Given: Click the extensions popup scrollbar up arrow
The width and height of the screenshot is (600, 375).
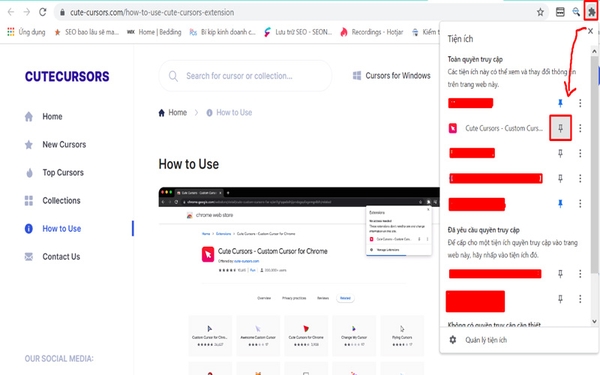Looking at the screenshot, I should click(594, 51).
